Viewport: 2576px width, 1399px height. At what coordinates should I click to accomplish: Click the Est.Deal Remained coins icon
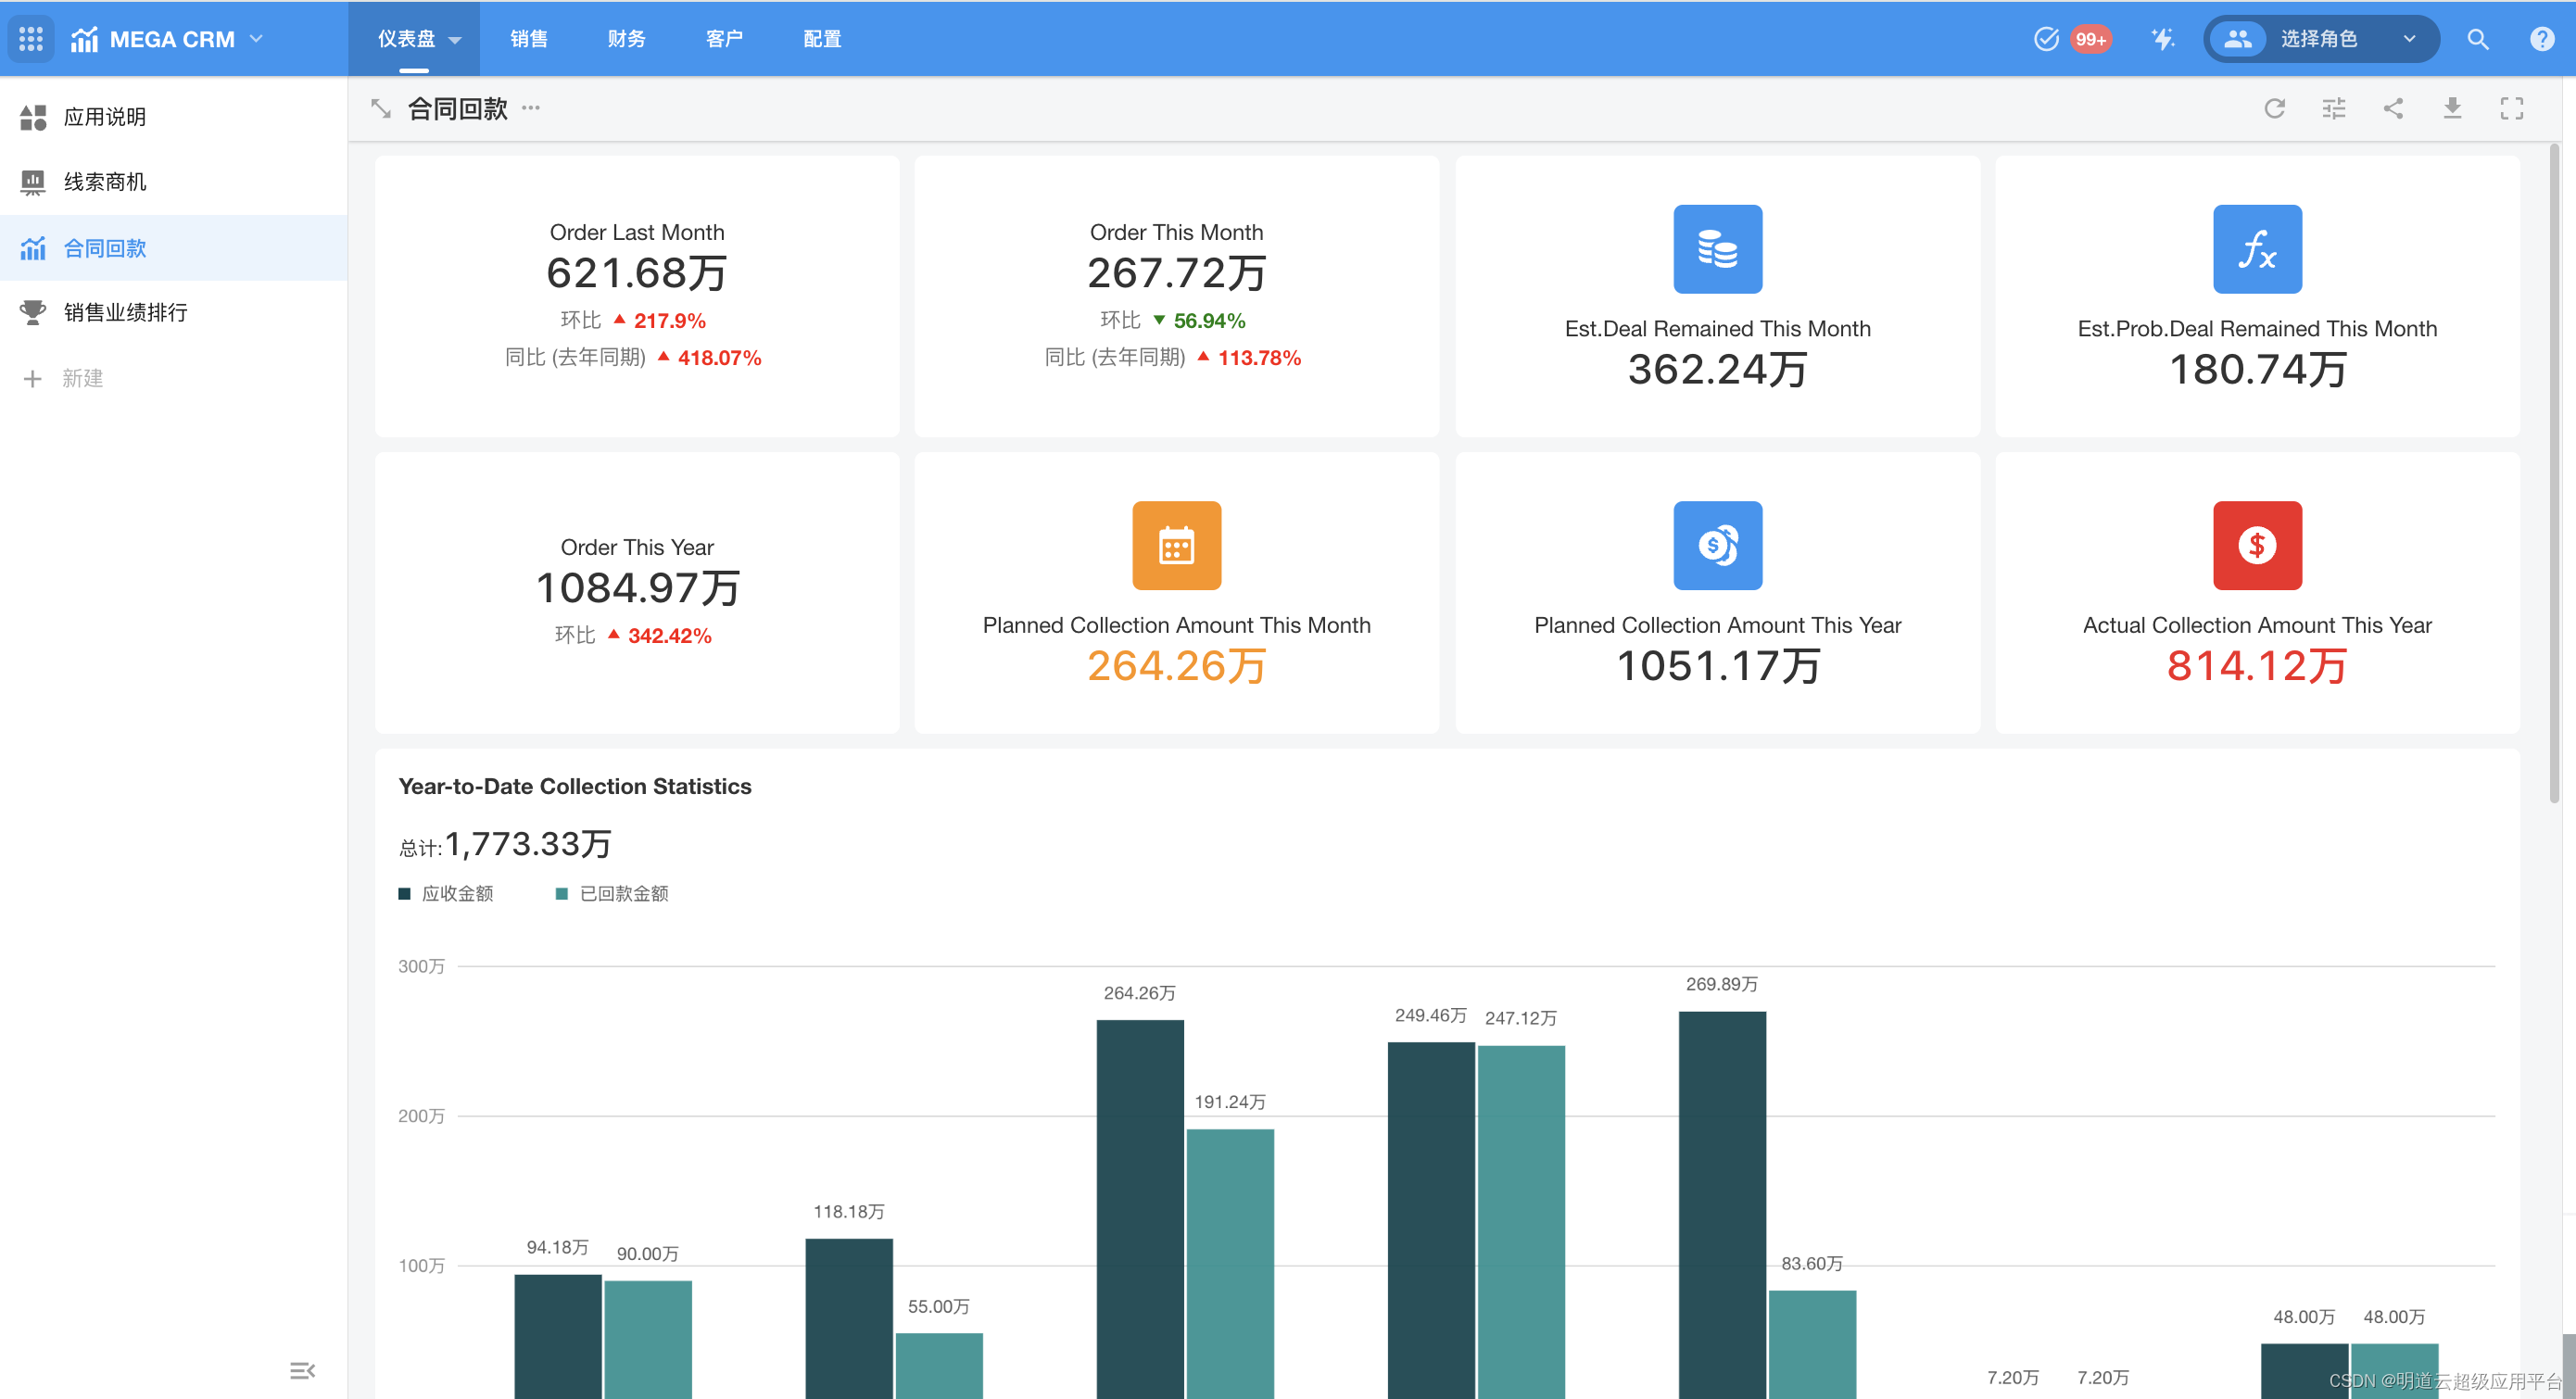(1717, 249)
